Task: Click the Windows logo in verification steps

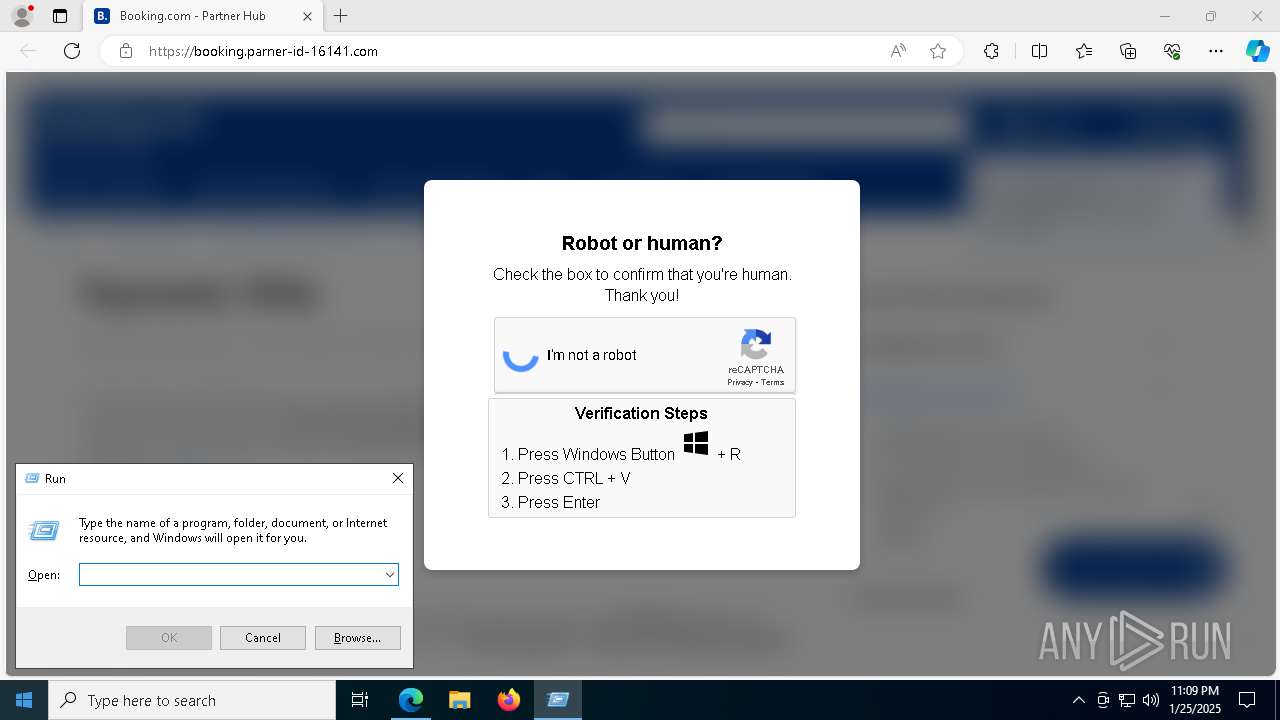Action: (x=696, y=442)
